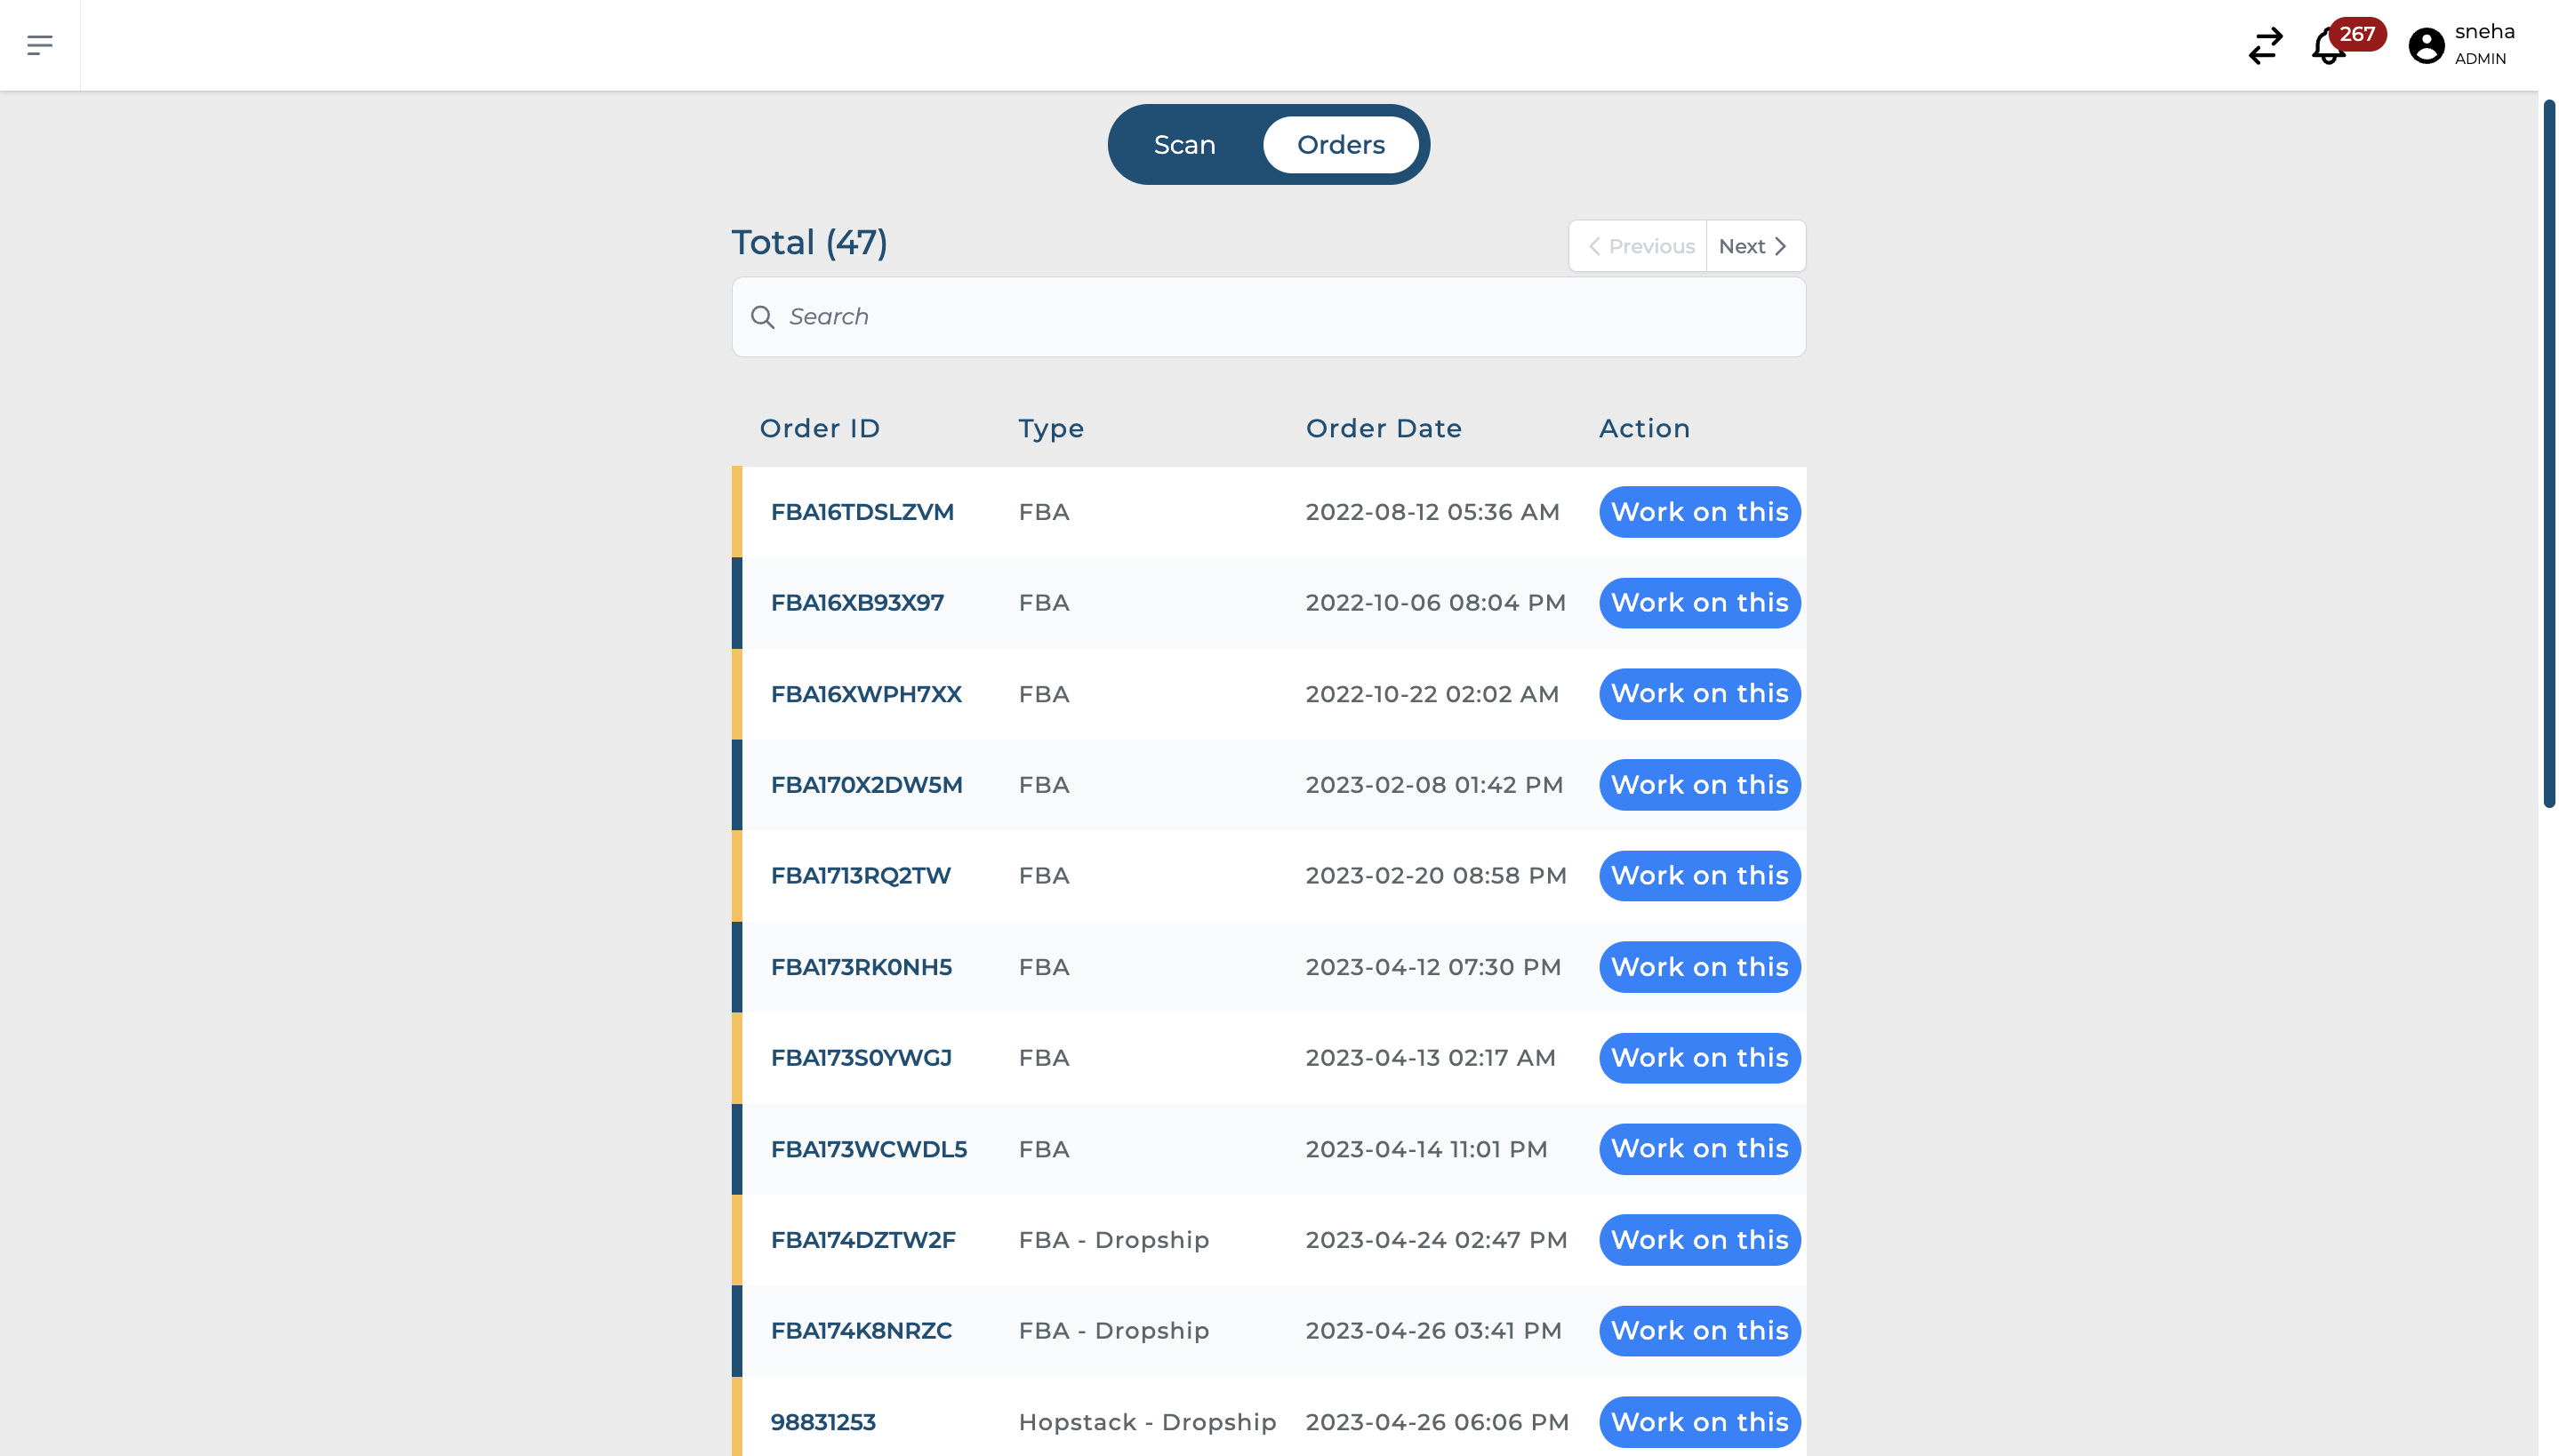Open the notifications bell
This screenshot has width=2559, height=1456.
2328,47
